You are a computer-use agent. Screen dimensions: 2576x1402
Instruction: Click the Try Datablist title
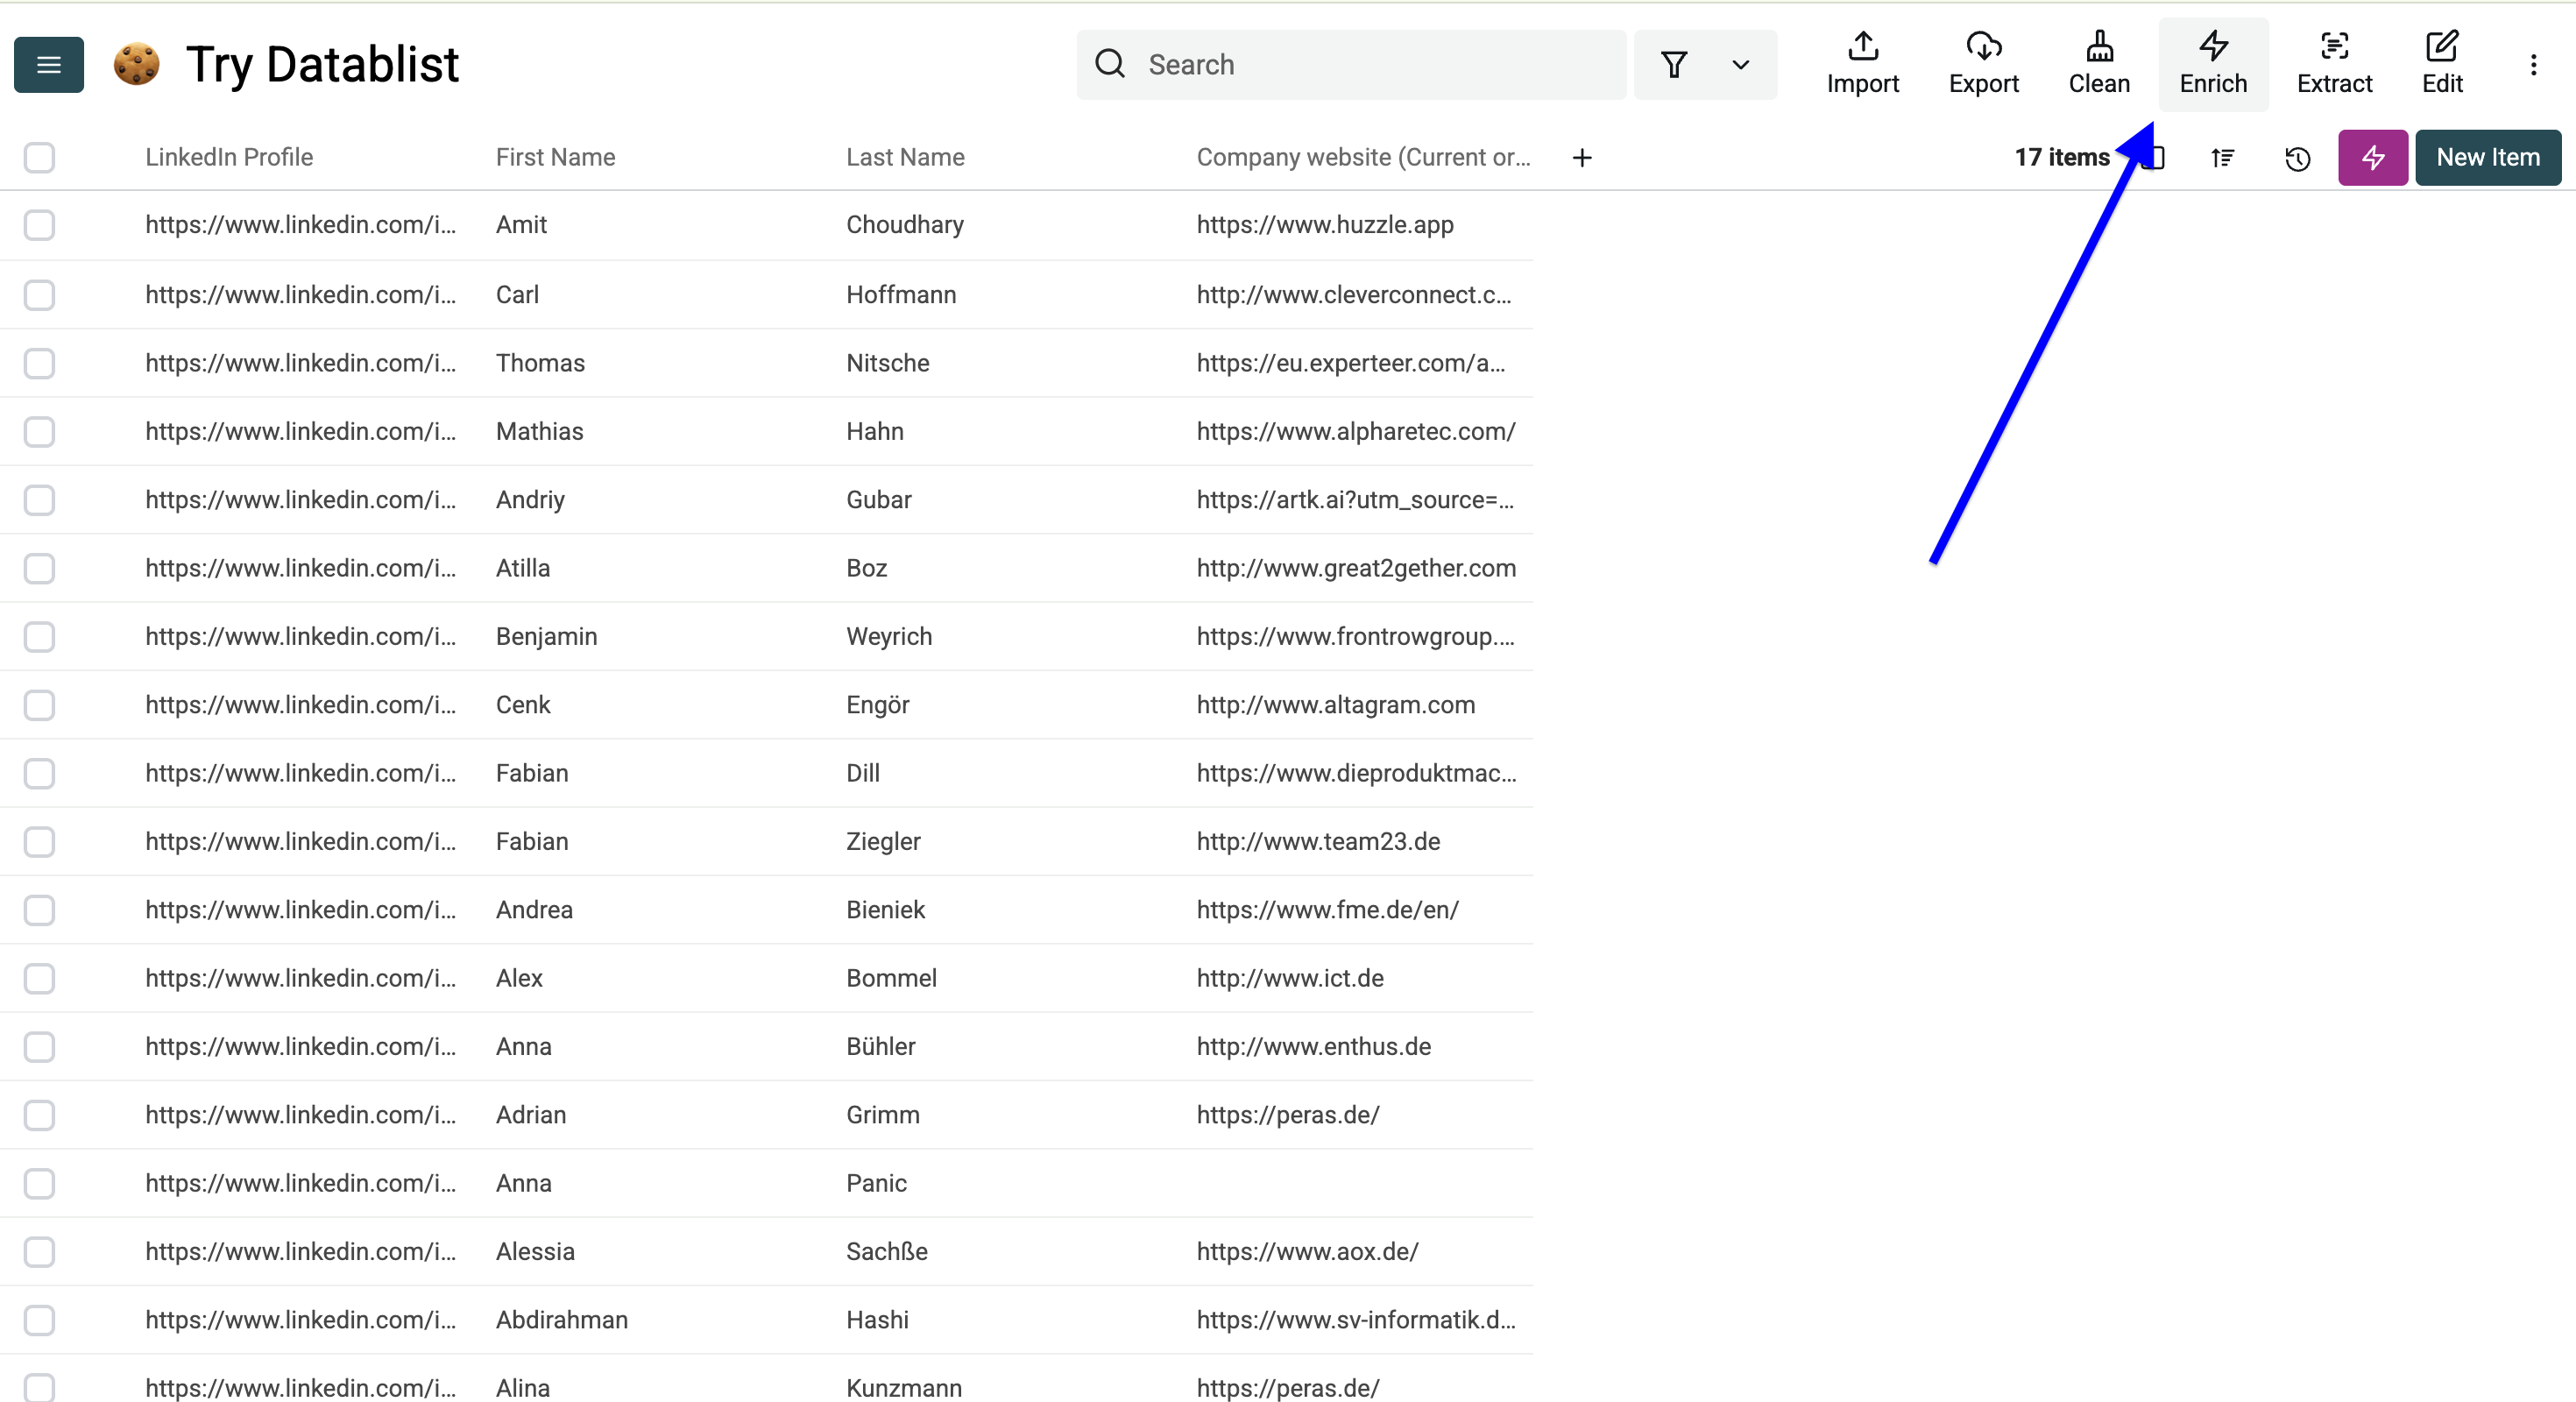(x=322, y=65)
